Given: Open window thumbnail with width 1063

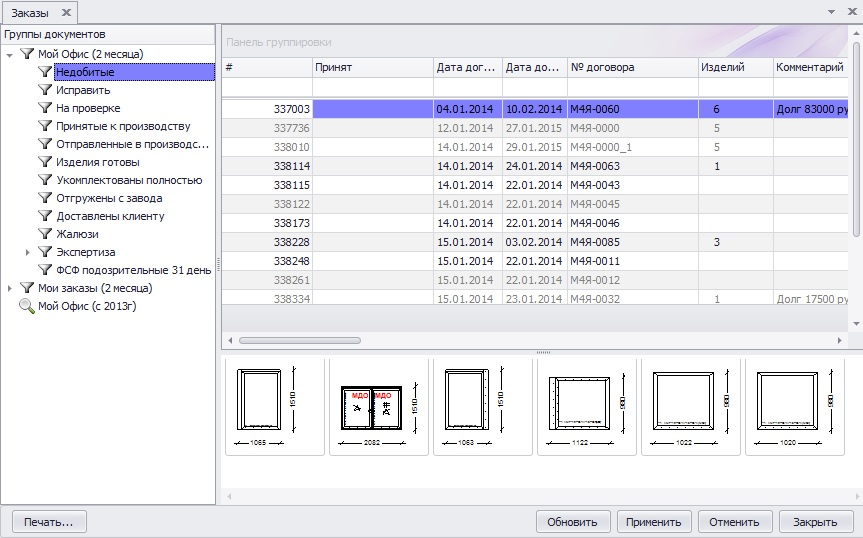Looking at the screenshot, I should (x=483, y=407).
